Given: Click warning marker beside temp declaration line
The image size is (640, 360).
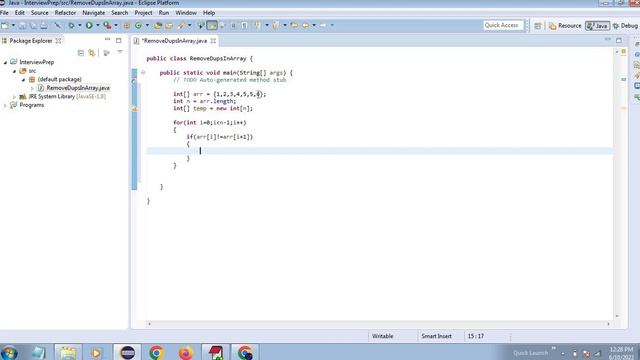Looking at the screenshot, I should point(134,109).
